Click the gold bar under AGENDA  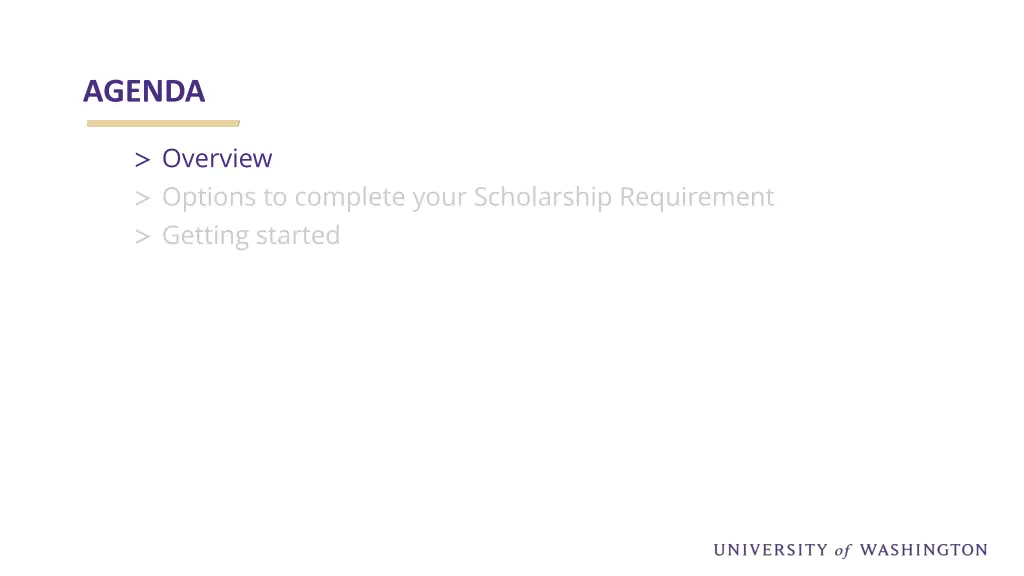(163, 123)
